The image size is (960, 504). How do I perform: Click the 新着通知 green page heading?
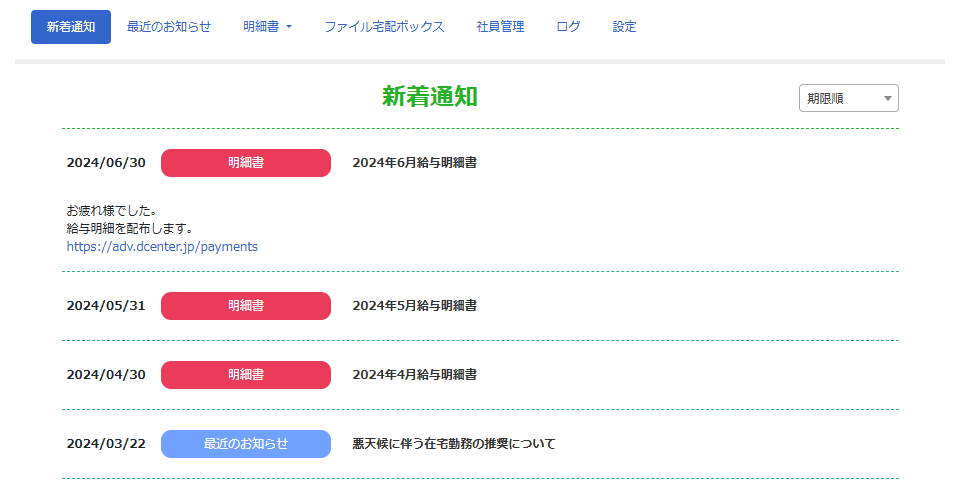point(430,96)
